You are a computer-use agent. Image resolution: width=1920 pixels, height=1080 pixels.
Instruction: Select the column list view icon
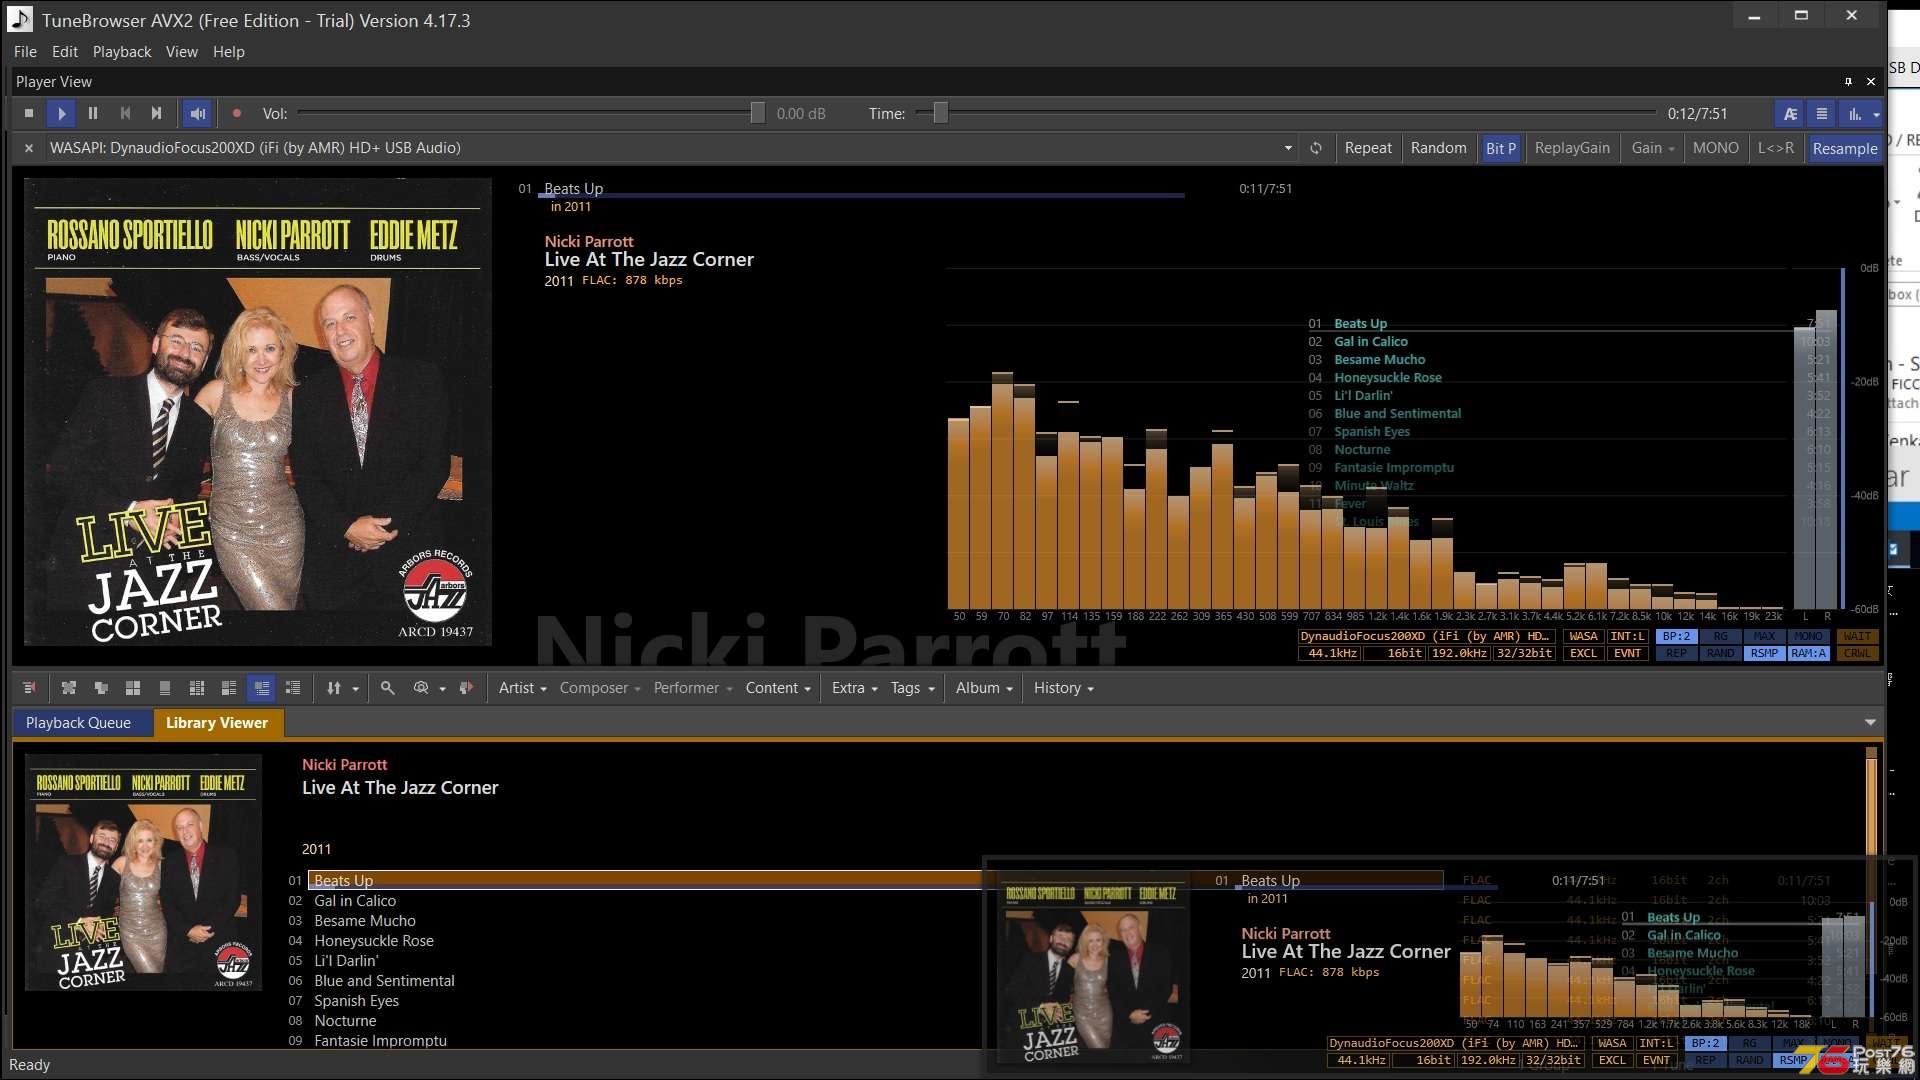(x=197, y=688)
